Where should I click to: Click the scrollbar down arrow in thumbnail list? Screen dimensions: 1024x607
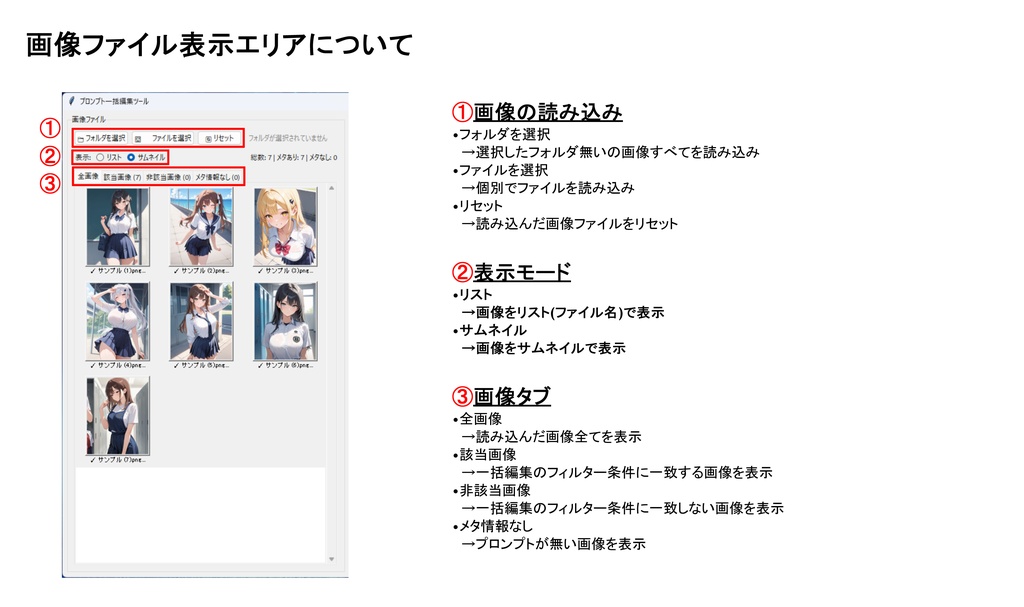(x=332, y=559)
